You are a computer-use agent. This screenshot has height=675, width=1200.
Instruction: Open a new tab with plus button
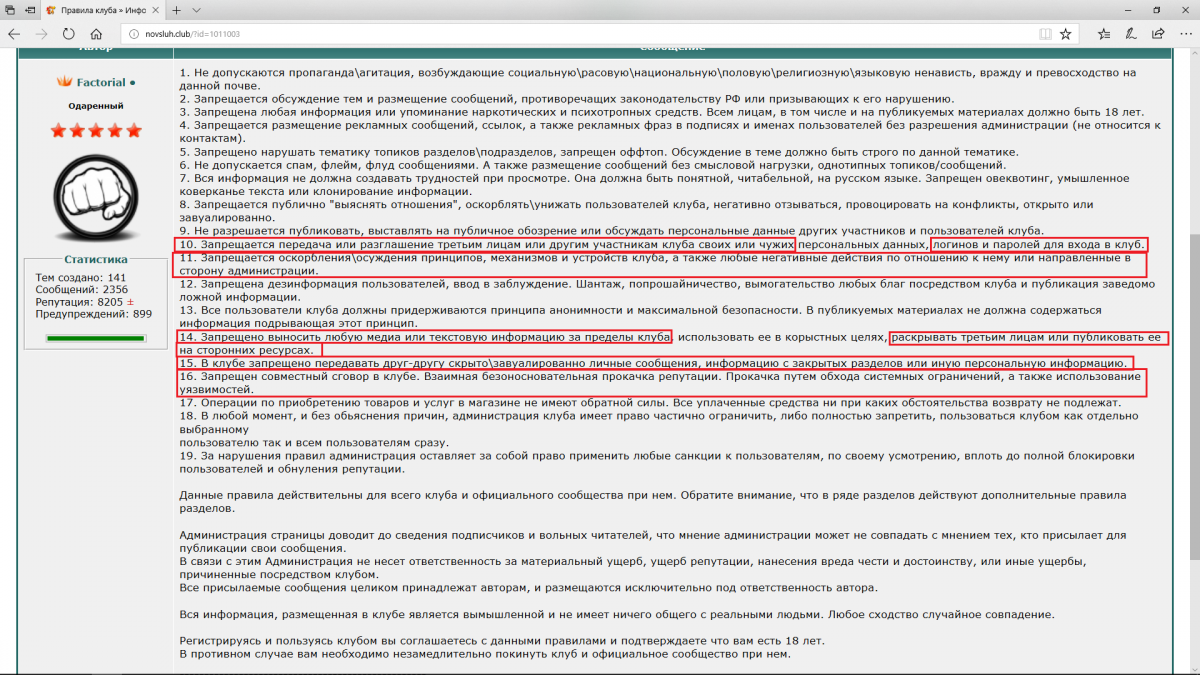click(176, 10)
